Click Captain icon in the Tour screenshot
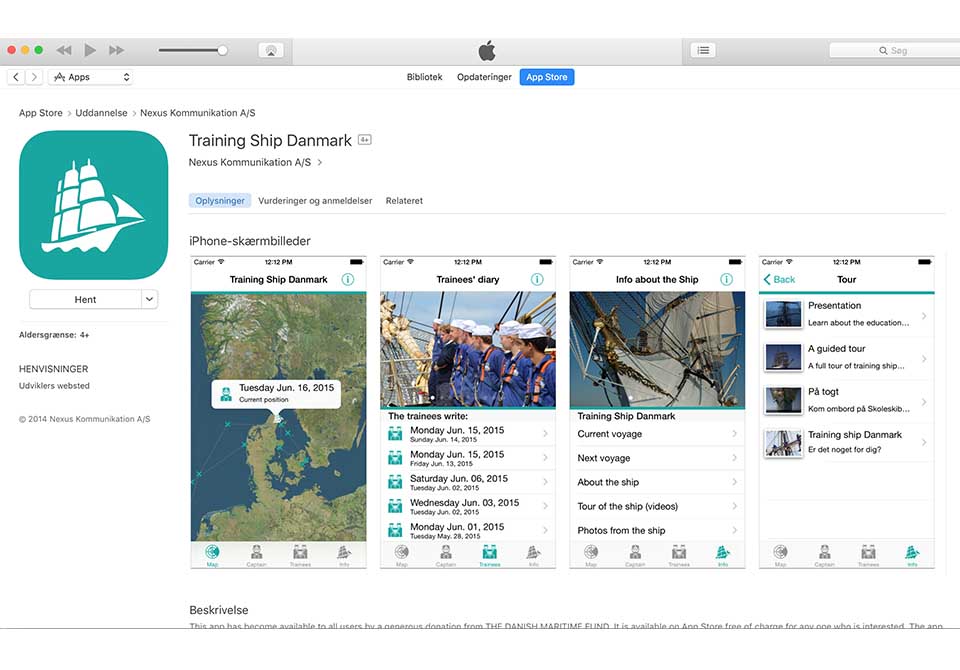The height and width of the screenshot is (670, 960). 825,555
